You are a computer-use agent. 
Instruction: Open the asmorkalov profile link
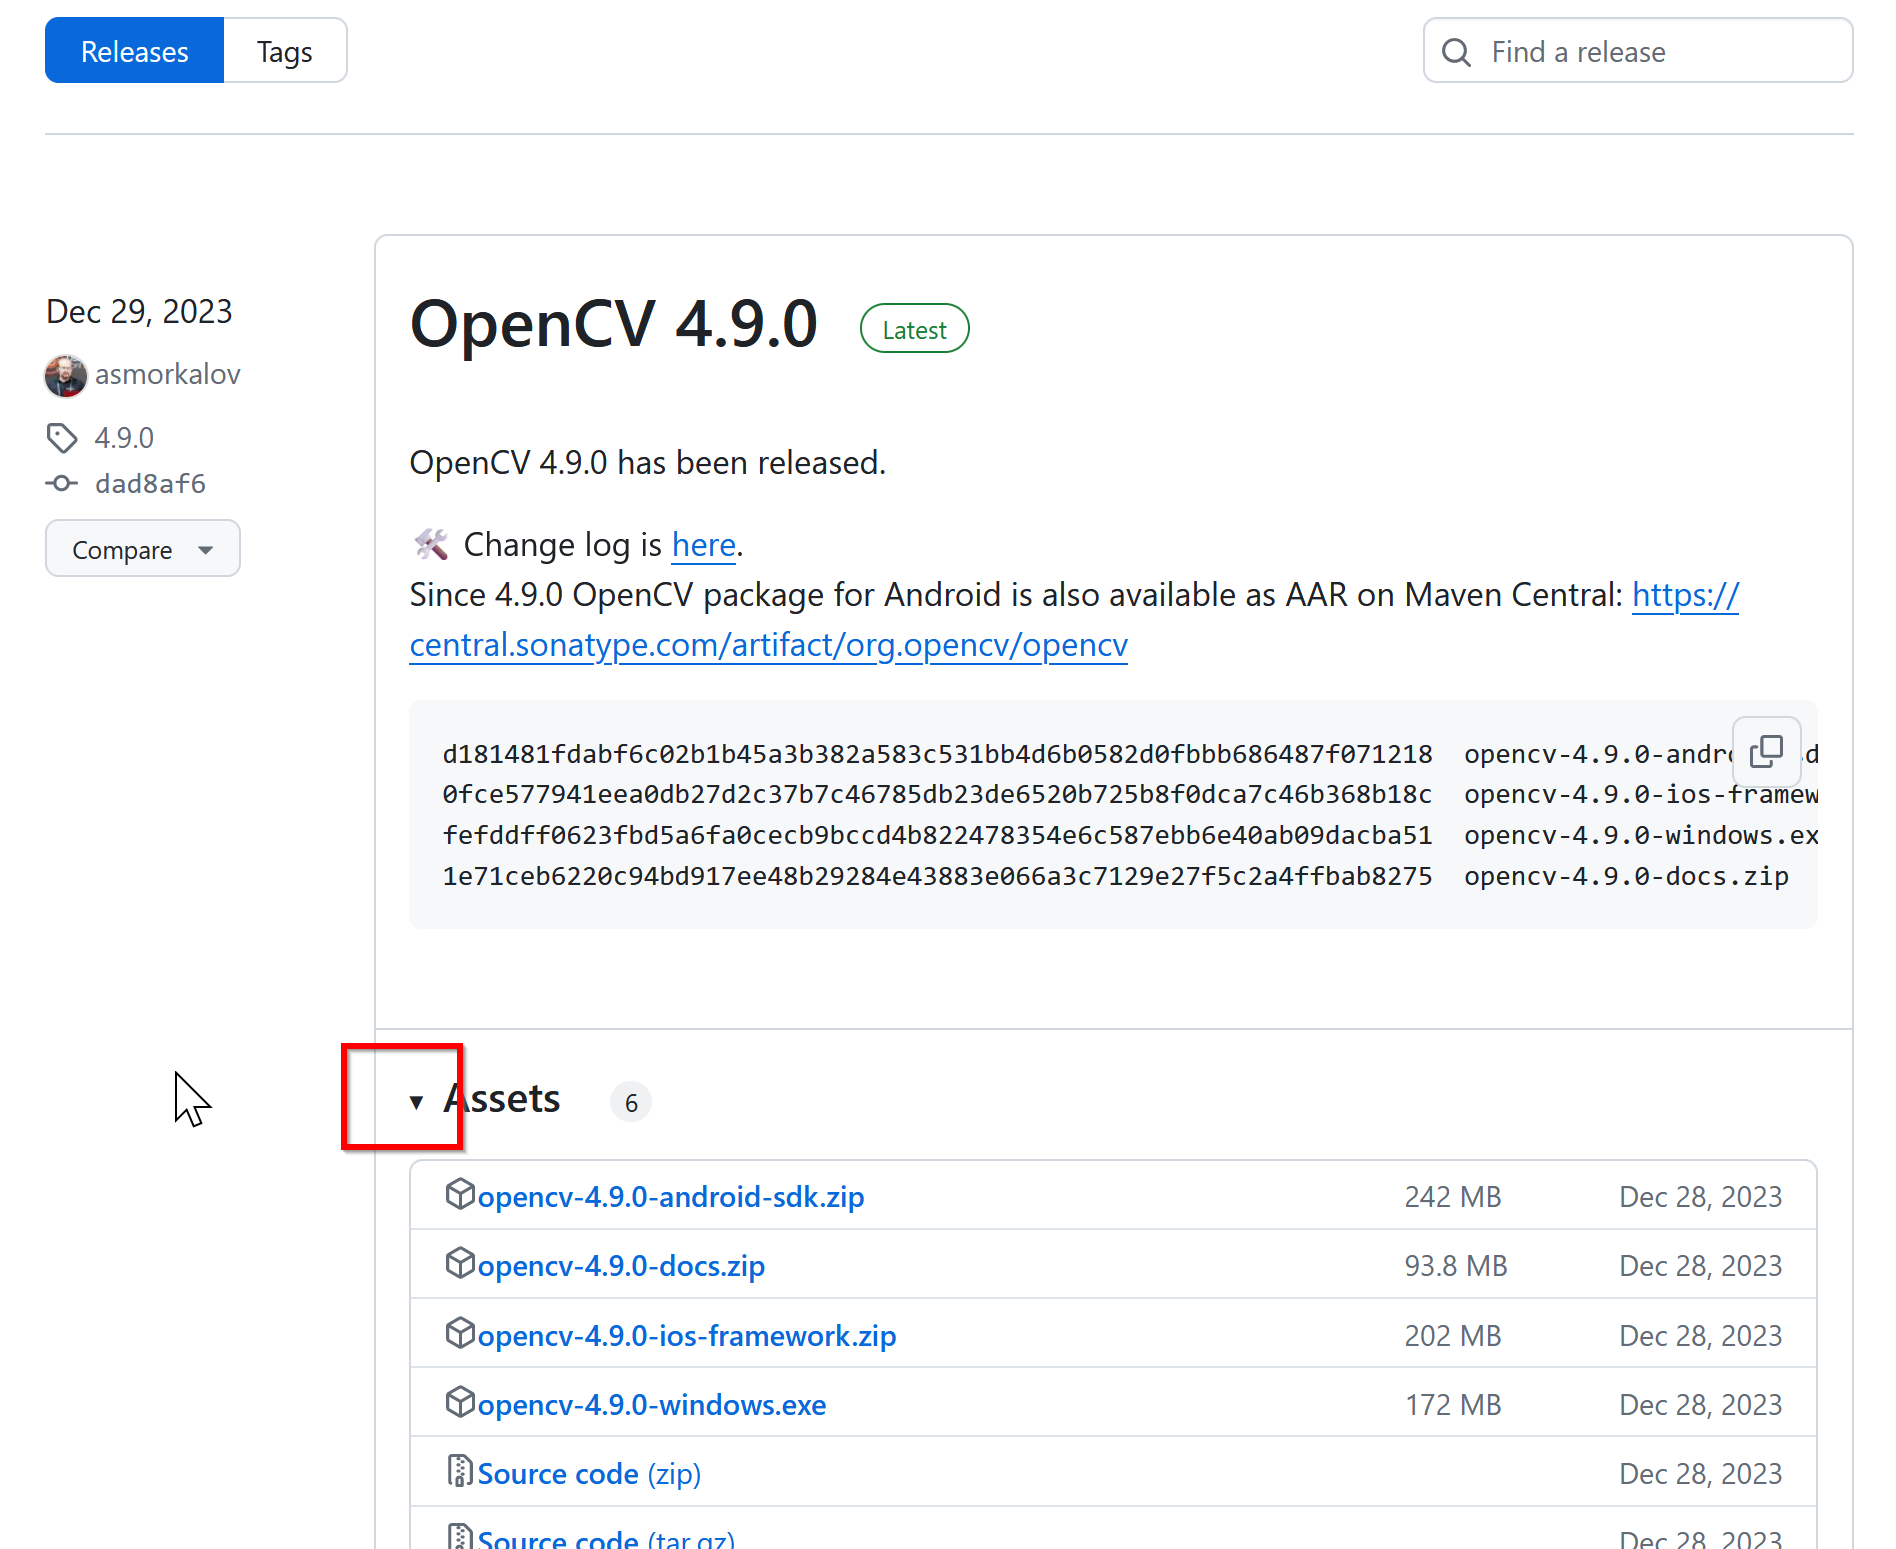tap(168, 374)
